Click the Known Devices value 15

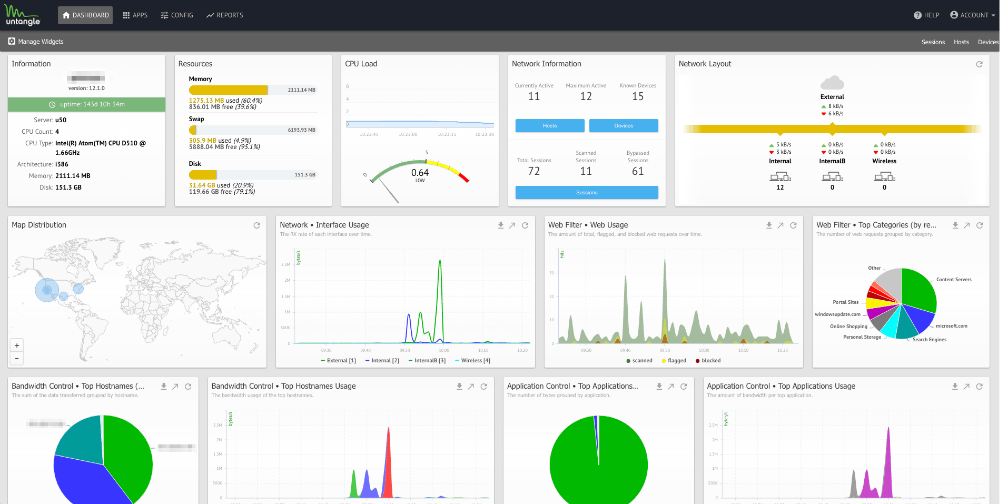coord(638,96)
